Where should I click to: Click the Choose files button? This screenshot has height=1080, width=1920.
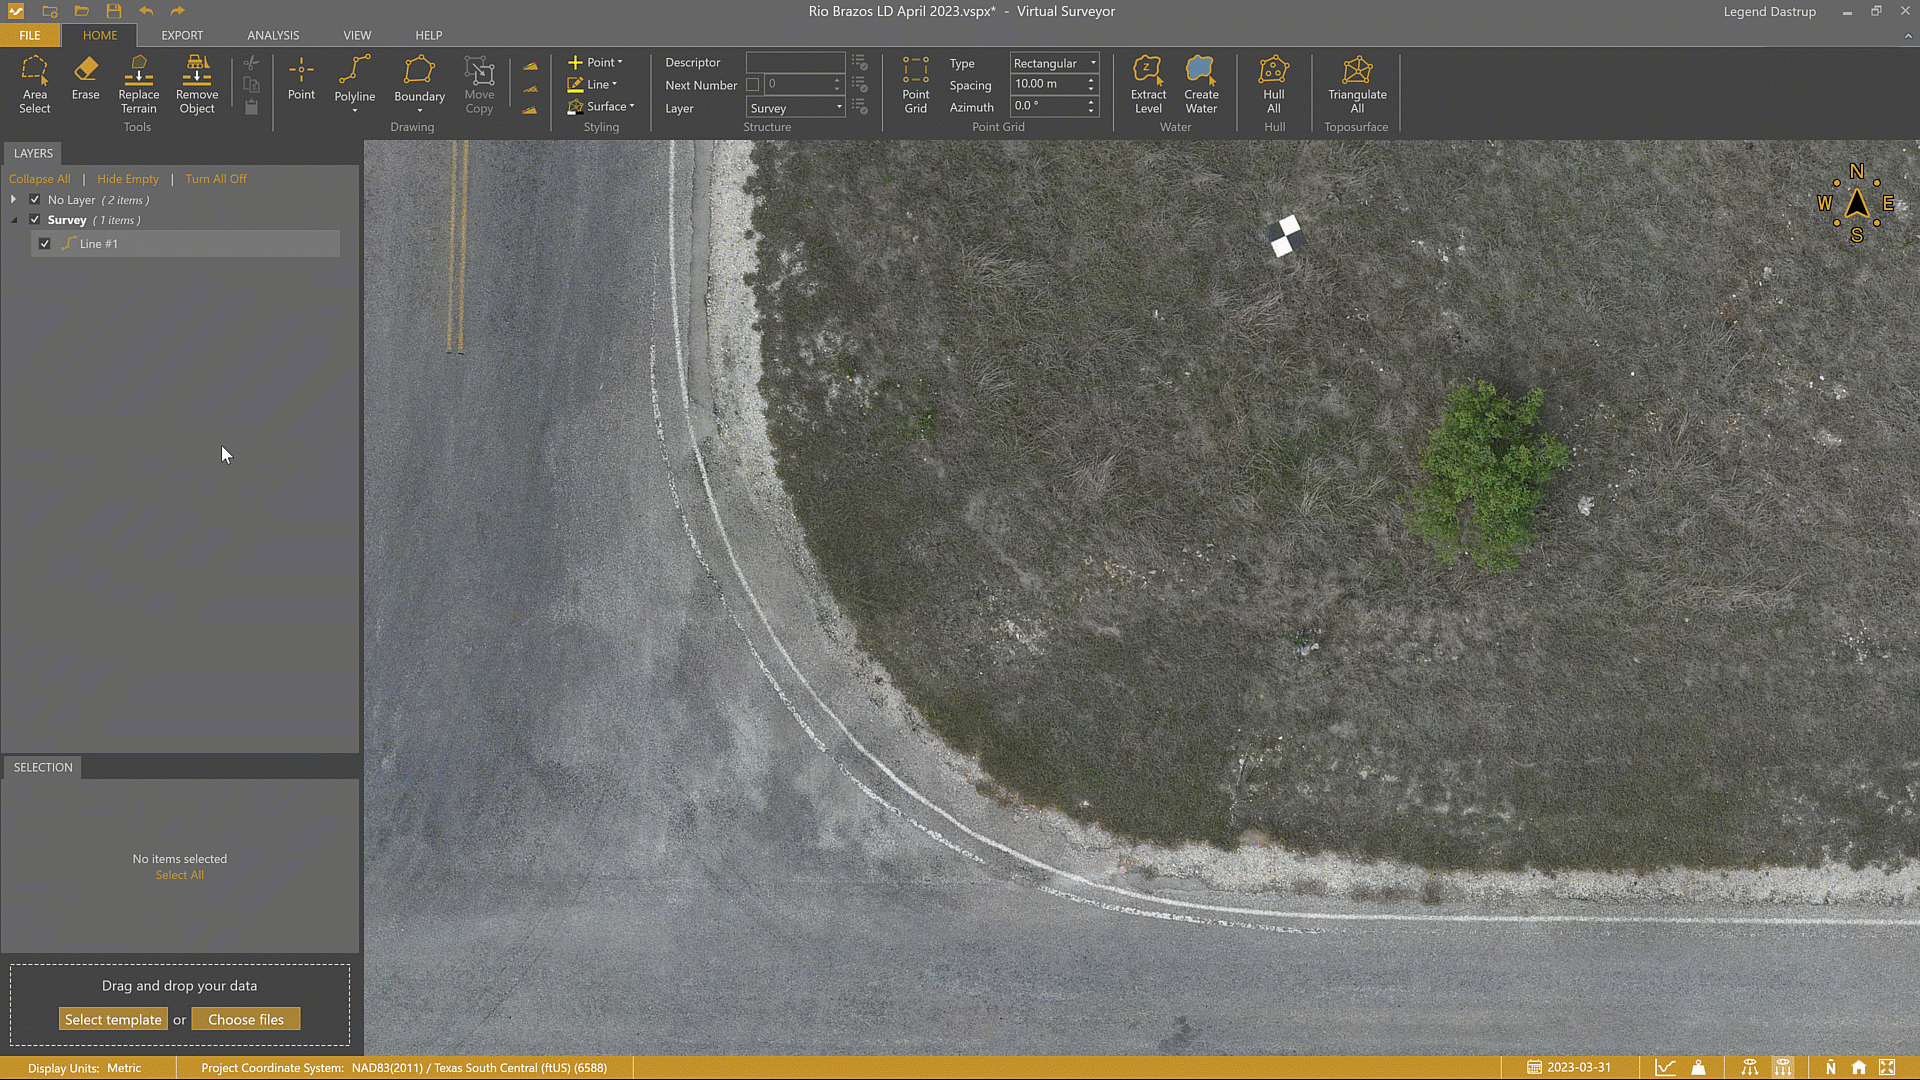click(246, 1018)
